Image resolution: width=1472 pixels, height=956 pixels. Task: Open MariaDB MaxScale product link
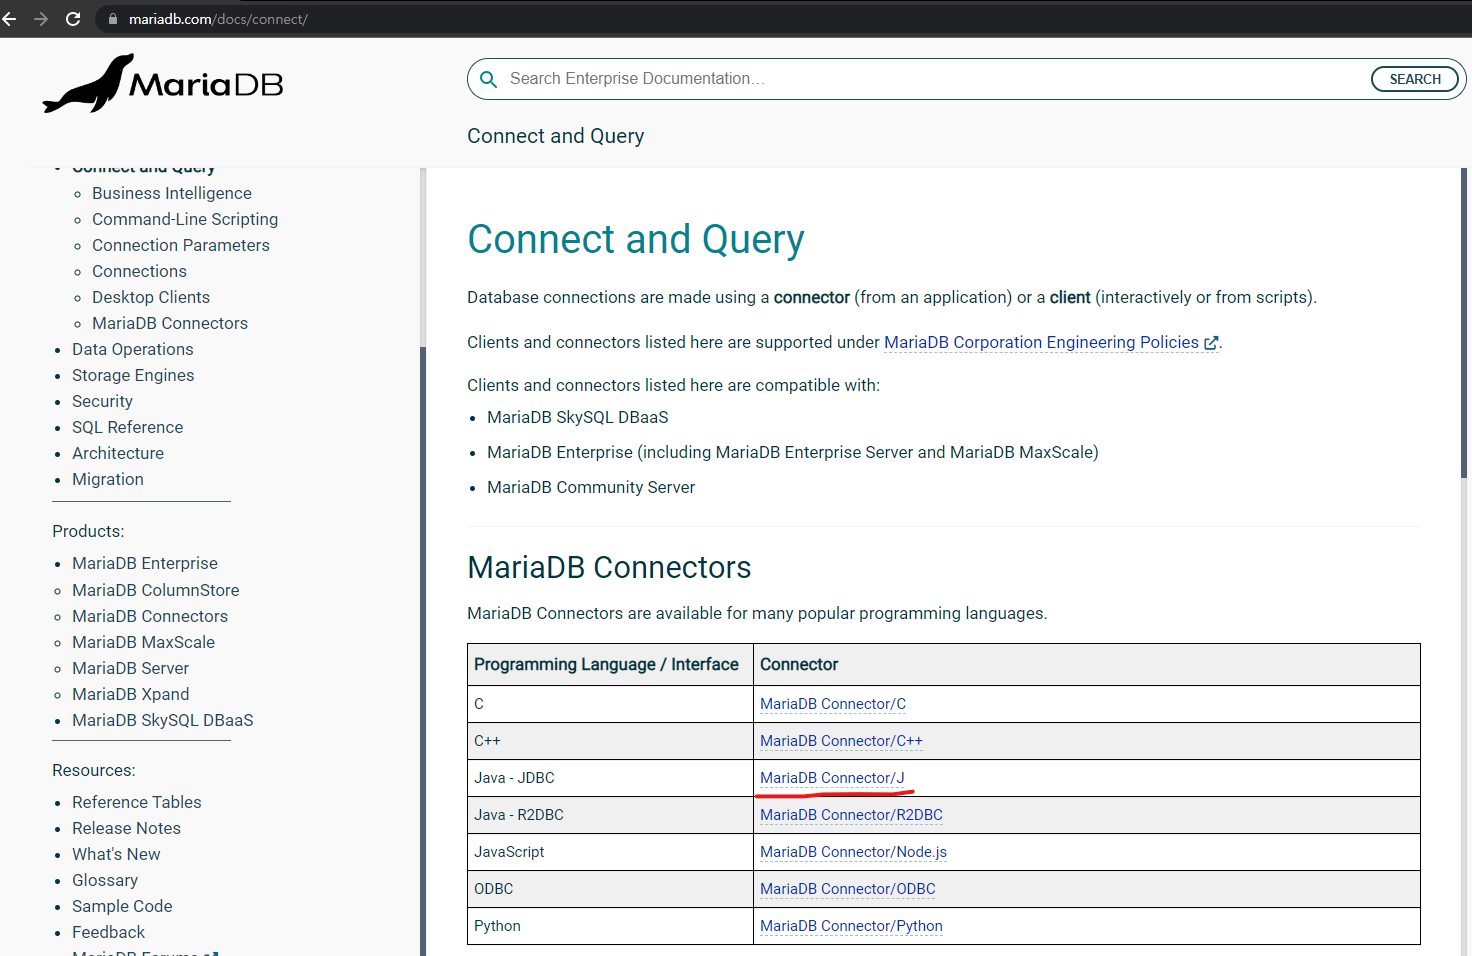143,642
